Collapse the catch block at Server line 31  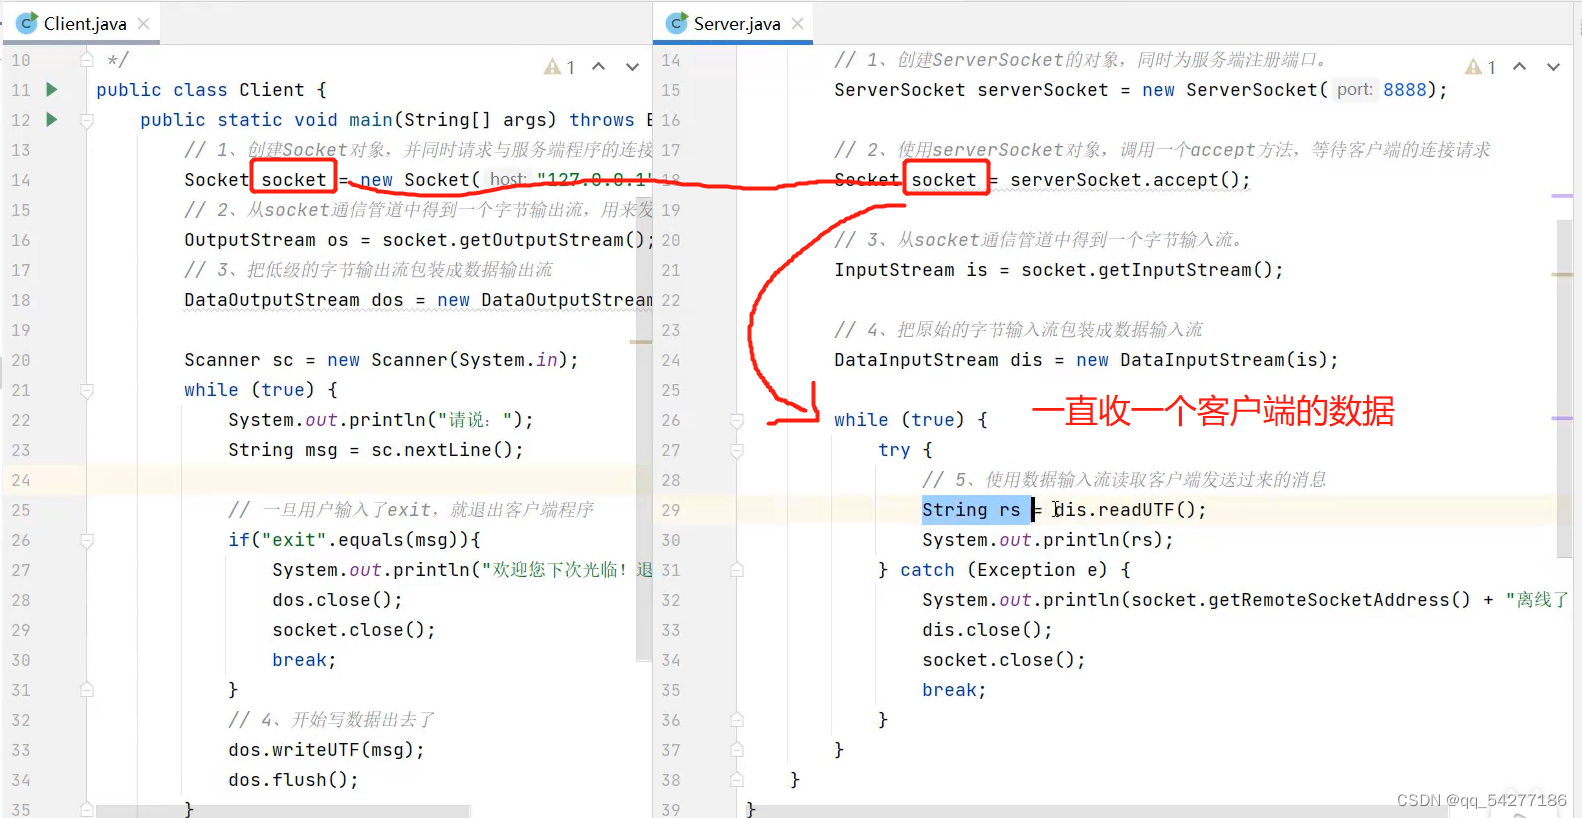tap(737, 570)
